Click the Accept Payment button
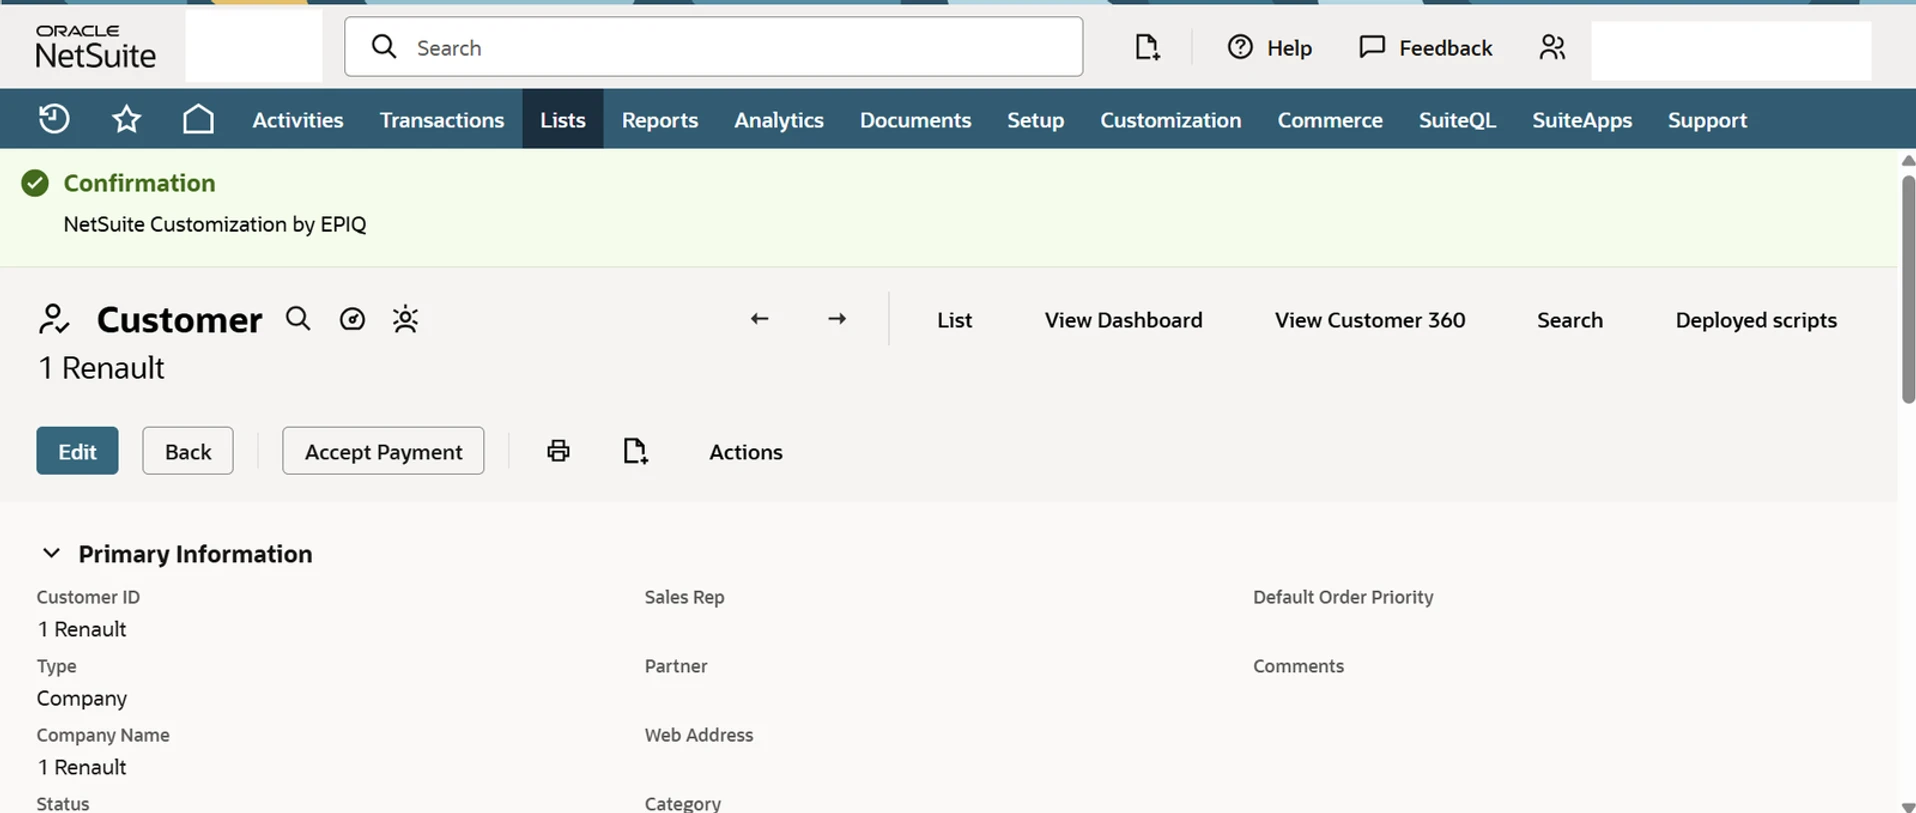The image size is (1916, 813). (x=383, y=451)
